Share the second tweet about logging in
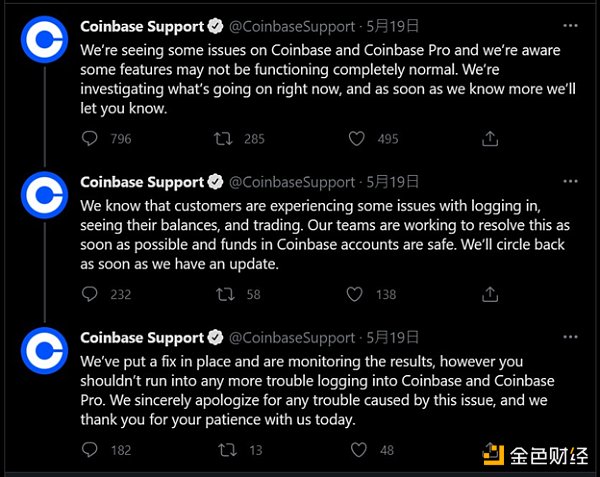Image resolution: width=600 pixels, height=477 pixels. tap(490, 294)
